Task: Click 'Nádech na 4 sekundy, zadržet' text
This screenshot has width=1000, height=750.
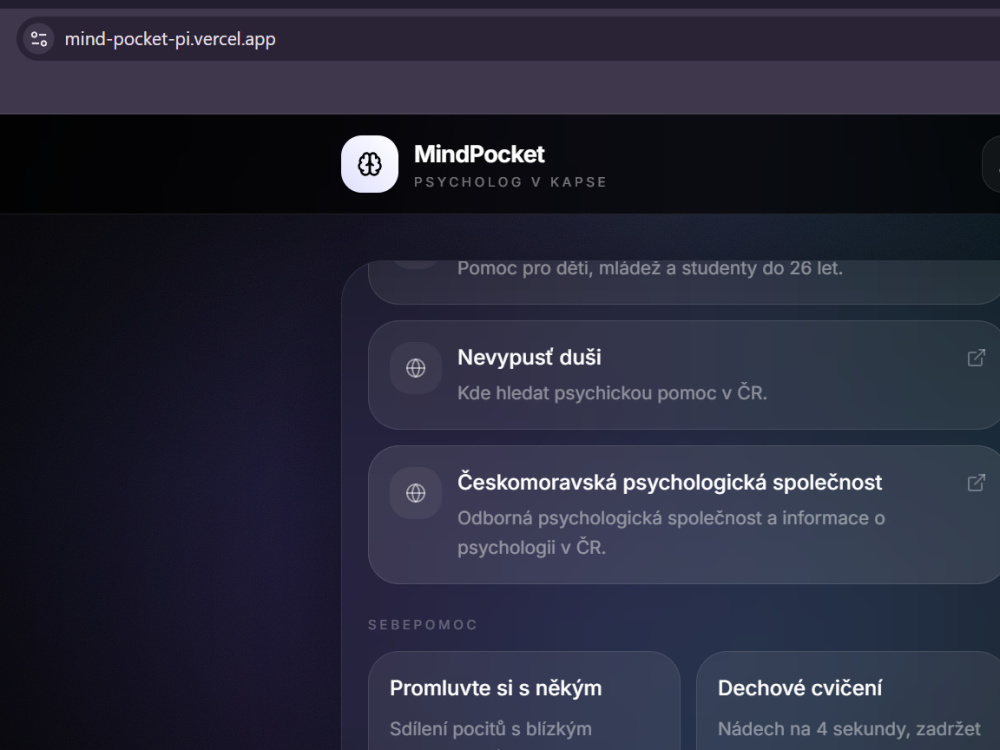Action: tap(849, 729)
